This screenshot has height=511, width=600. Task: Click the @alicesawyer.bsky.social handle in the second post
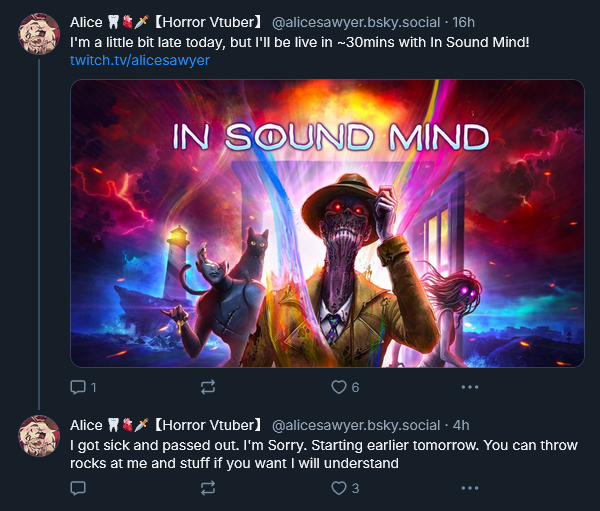pos(356,425)
